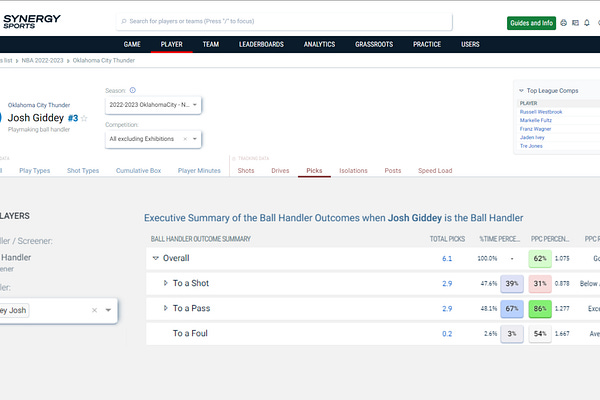Open the GAME menu
Image resolution: width=600 pixels, height=400 pixels.
pyautogui.click(x=132, y=44)
